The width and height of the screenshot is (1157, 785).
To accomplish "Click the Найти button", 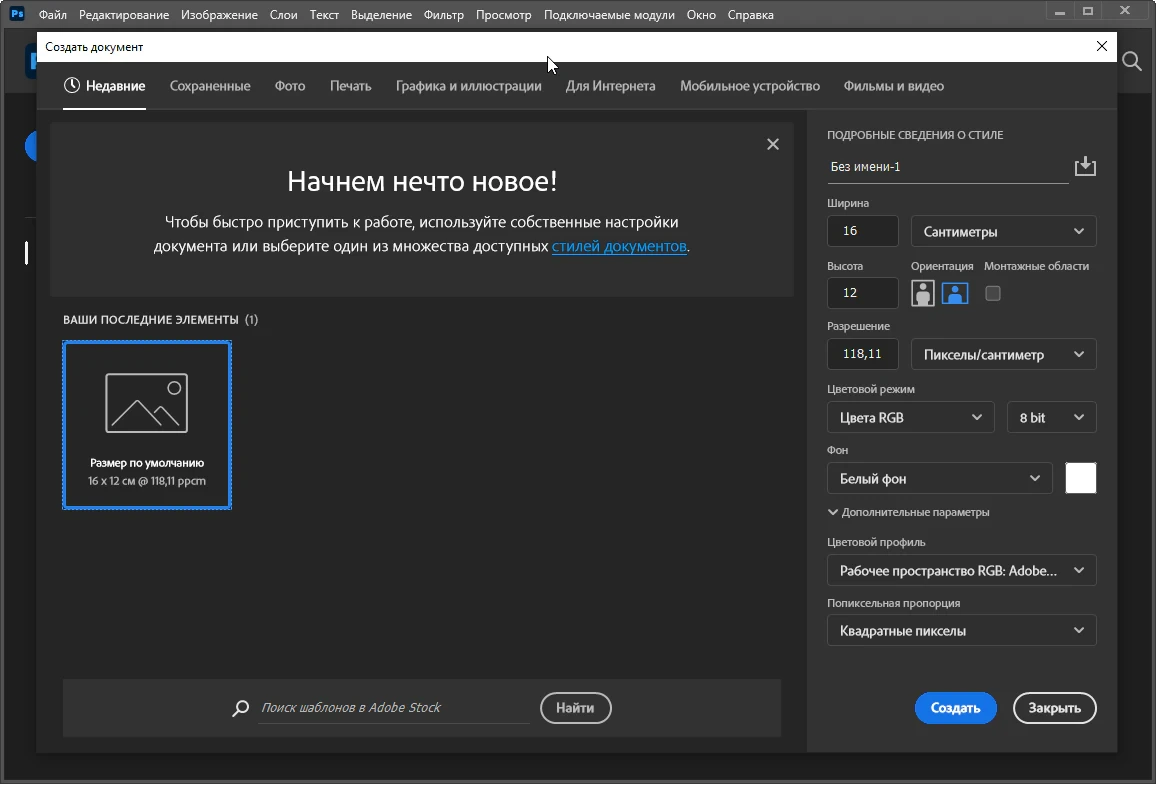I will 576,708.
